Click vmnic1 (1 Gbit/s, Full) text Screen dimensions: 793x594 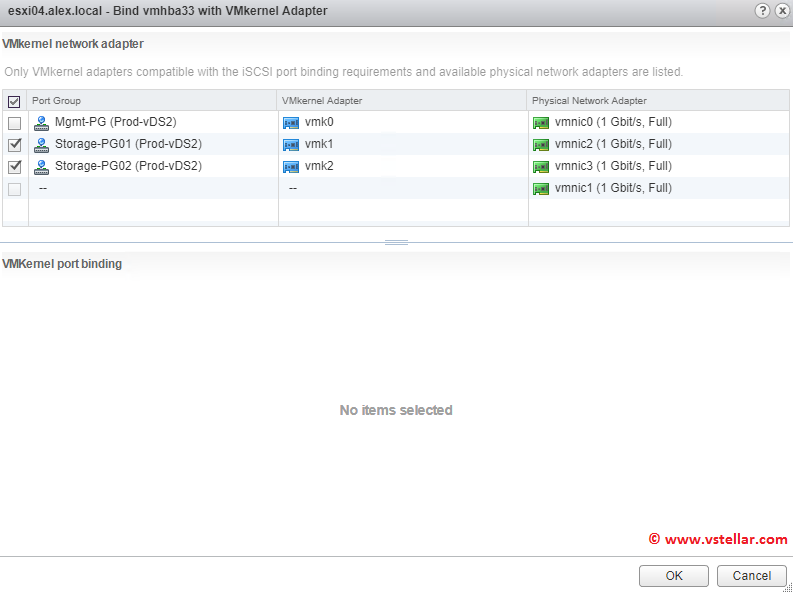click(x=613, y=188)
